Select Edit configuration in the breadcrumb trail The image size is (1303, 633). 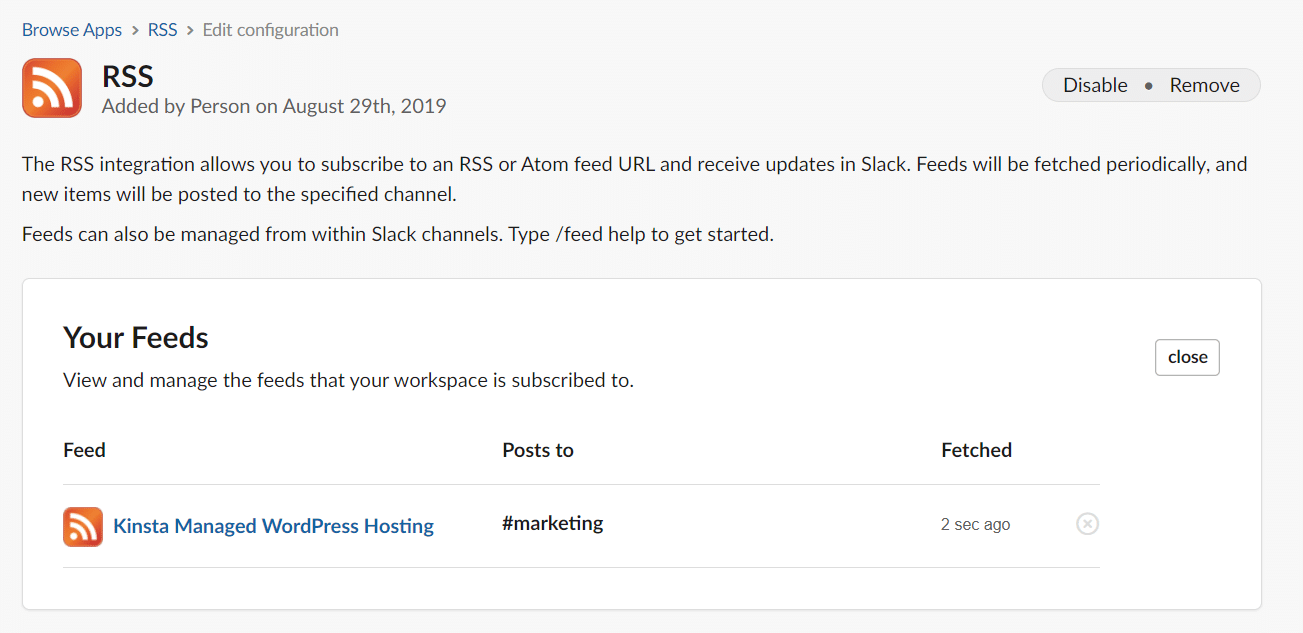click(270, 29)
